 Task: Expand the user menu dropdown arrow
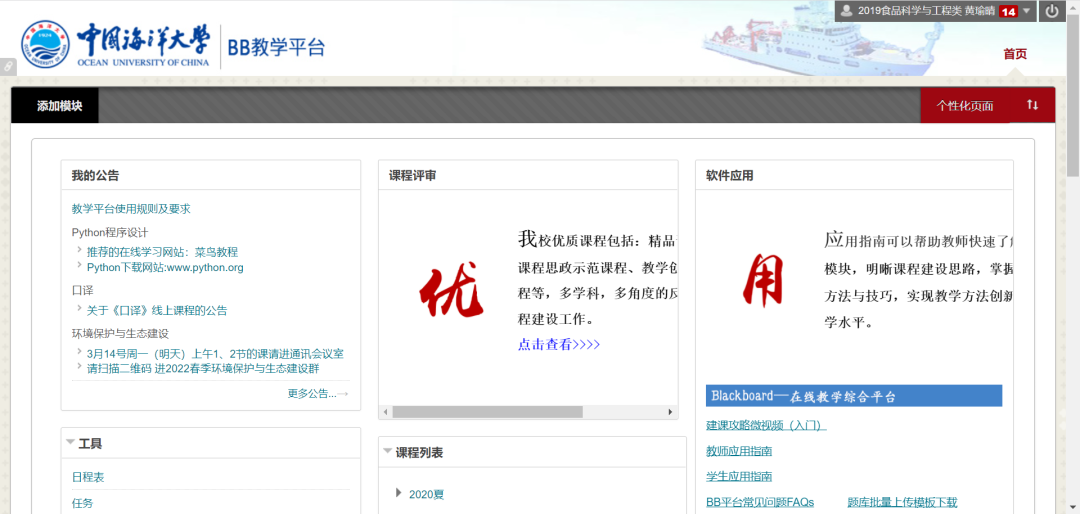pyautogui.click(x=1026, y=11)
